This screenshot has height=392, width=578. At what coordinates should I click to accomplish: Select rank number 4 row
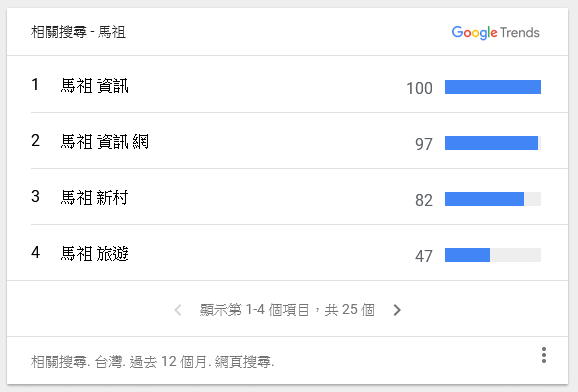tap(299, 253)
